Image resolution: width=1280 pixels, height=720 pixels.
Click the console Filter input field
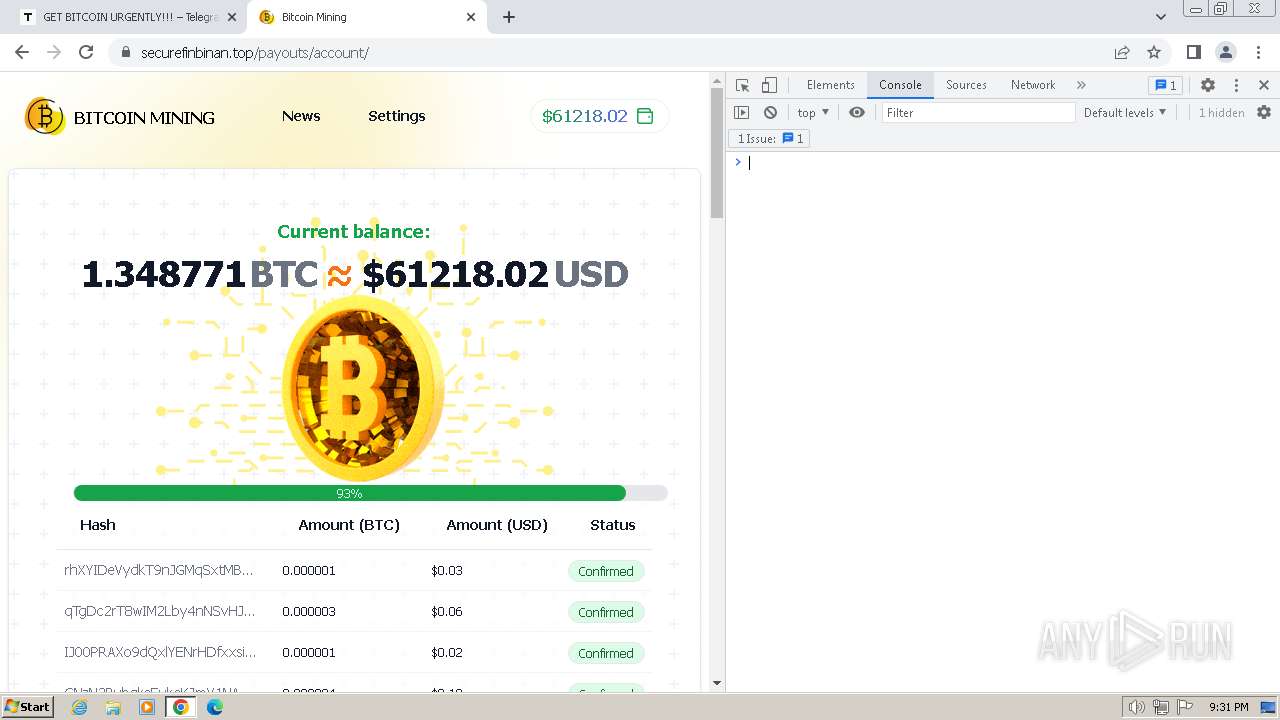tap(978, 113)
